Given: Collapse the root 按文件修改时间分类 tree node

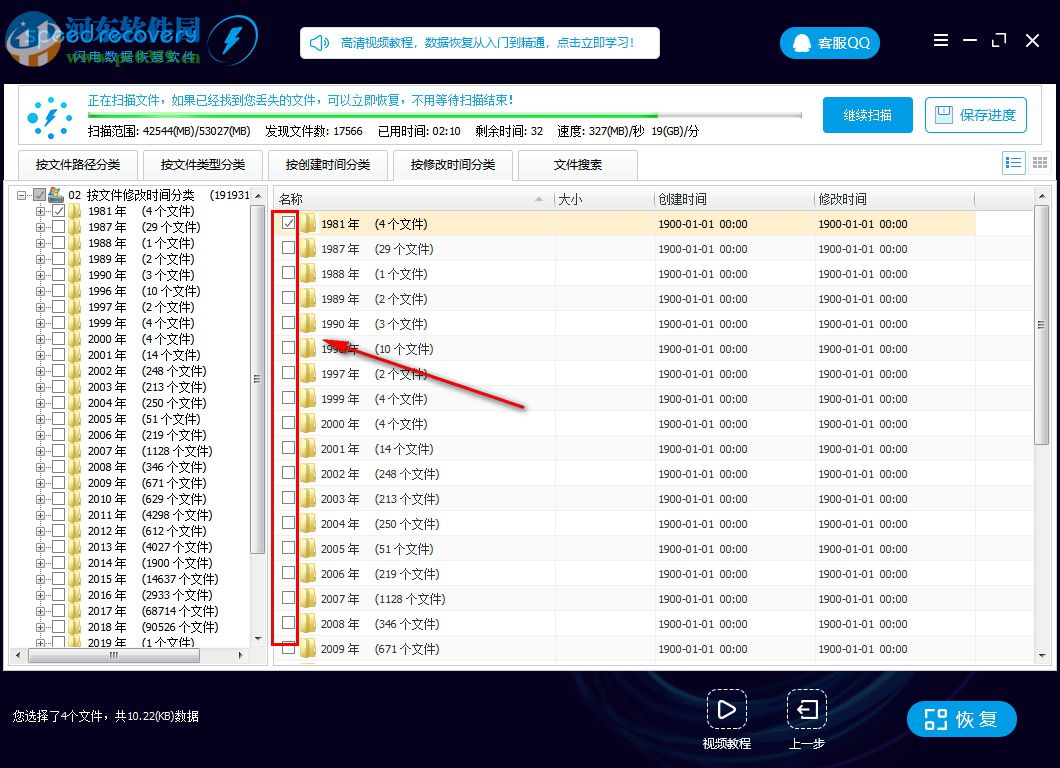Looking at the screenshot, I should point(22,195).
